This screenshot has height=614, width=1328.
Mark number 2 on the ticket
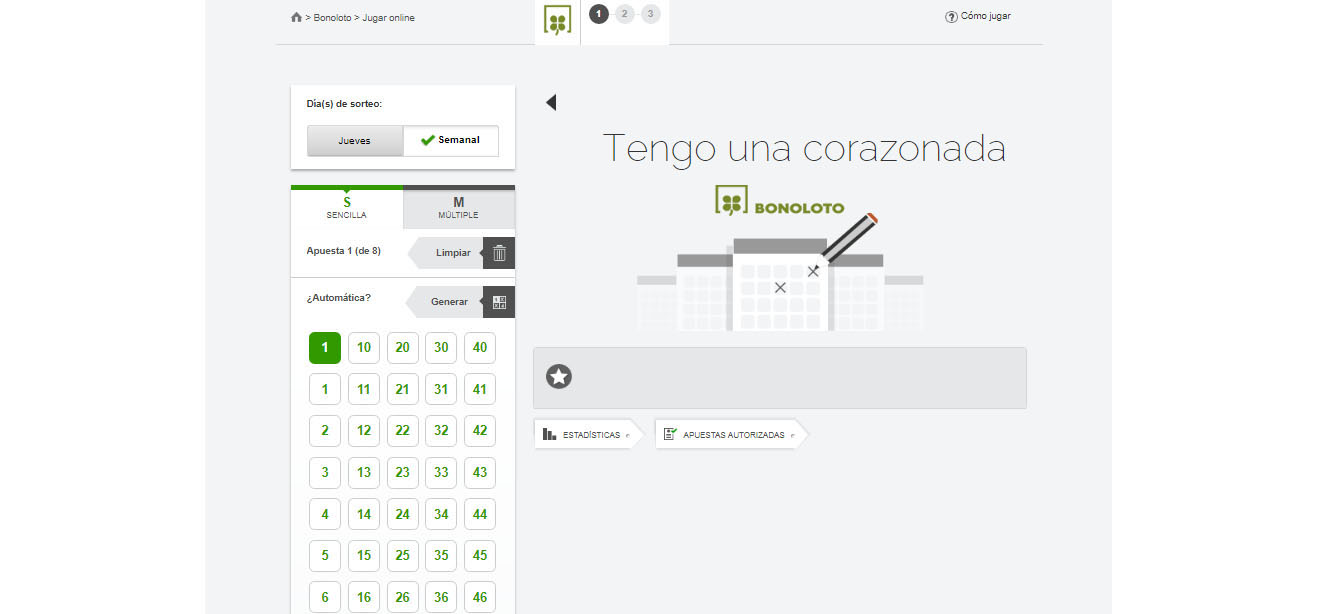coord(325,431)
